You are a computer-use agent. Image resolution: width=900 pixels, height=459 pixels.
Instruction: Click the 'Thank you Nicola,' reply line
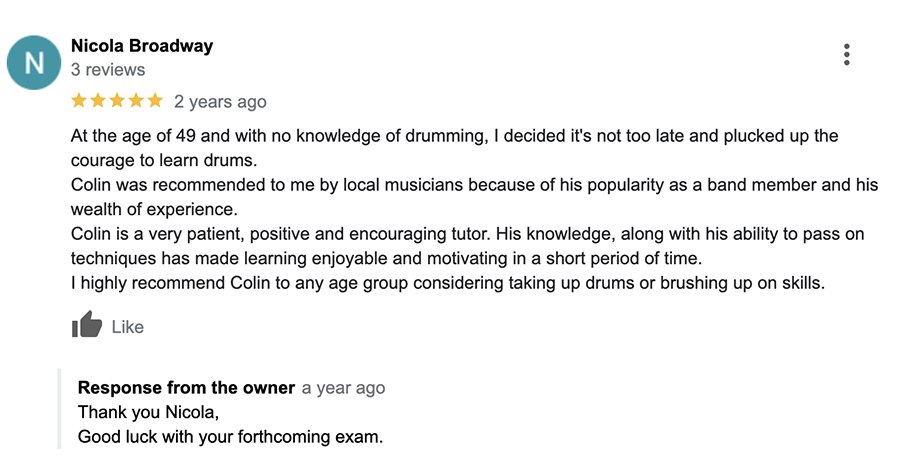point(149,413)
